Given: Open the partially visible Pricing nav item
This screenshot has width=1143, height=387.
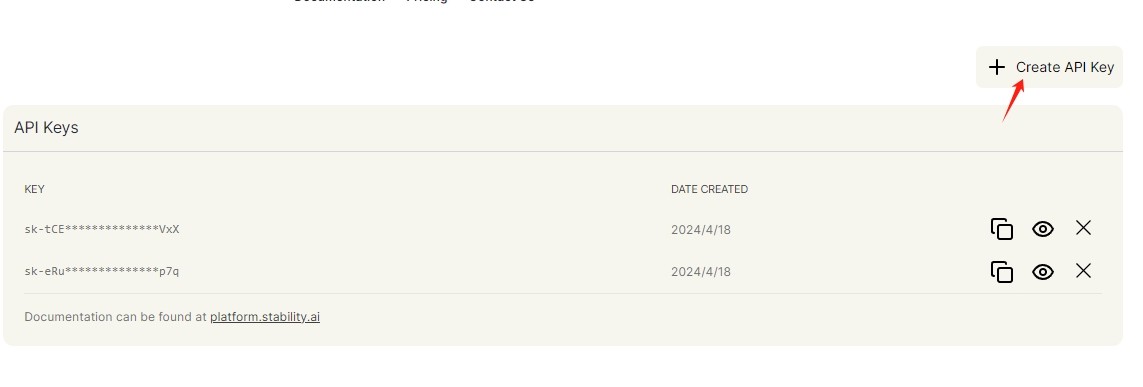Looking at the screenshot, I should pyautogui.click(x=426, y=1).
